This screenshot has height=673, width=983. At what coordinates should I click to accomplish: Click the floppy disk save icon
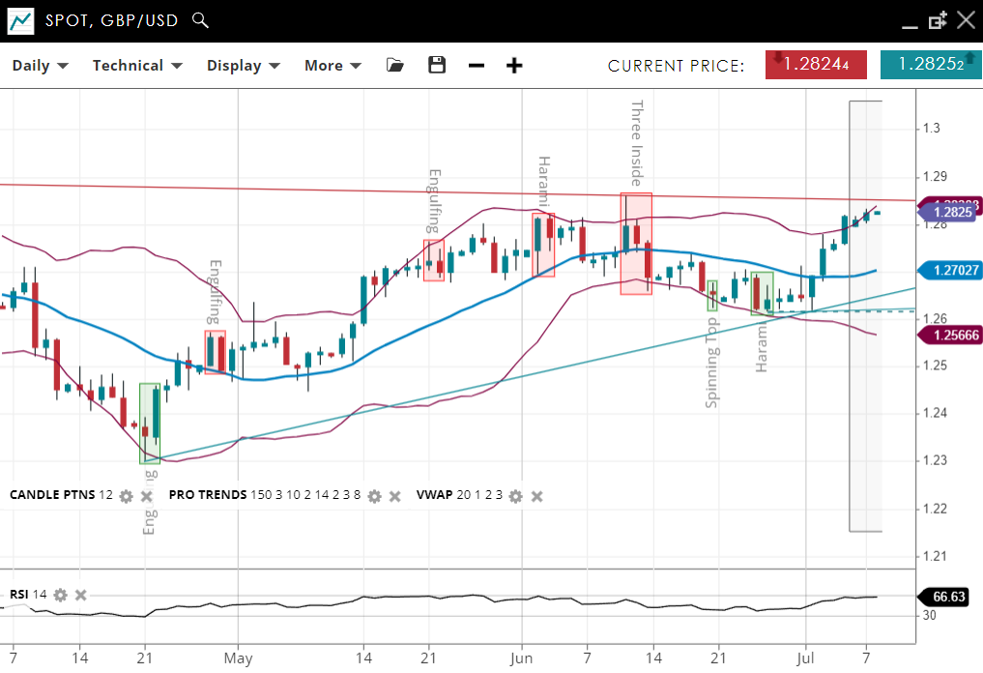[436, 65]
